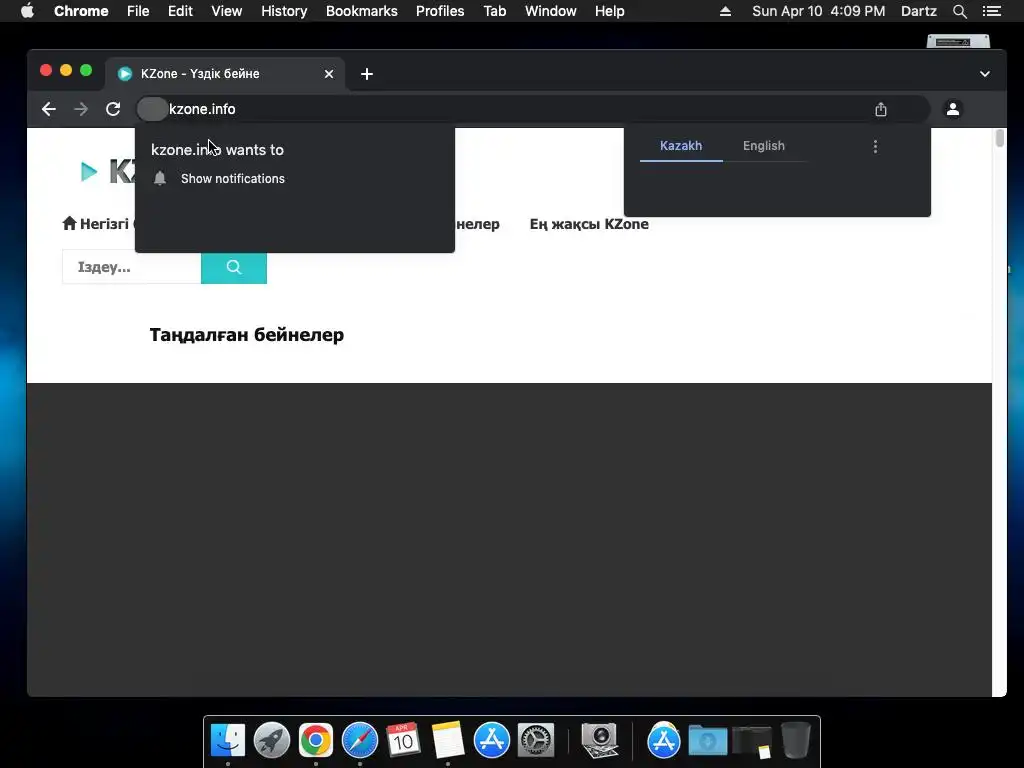Click the browser forward arrow
The image size is (1024, 768).
point(81,109)
